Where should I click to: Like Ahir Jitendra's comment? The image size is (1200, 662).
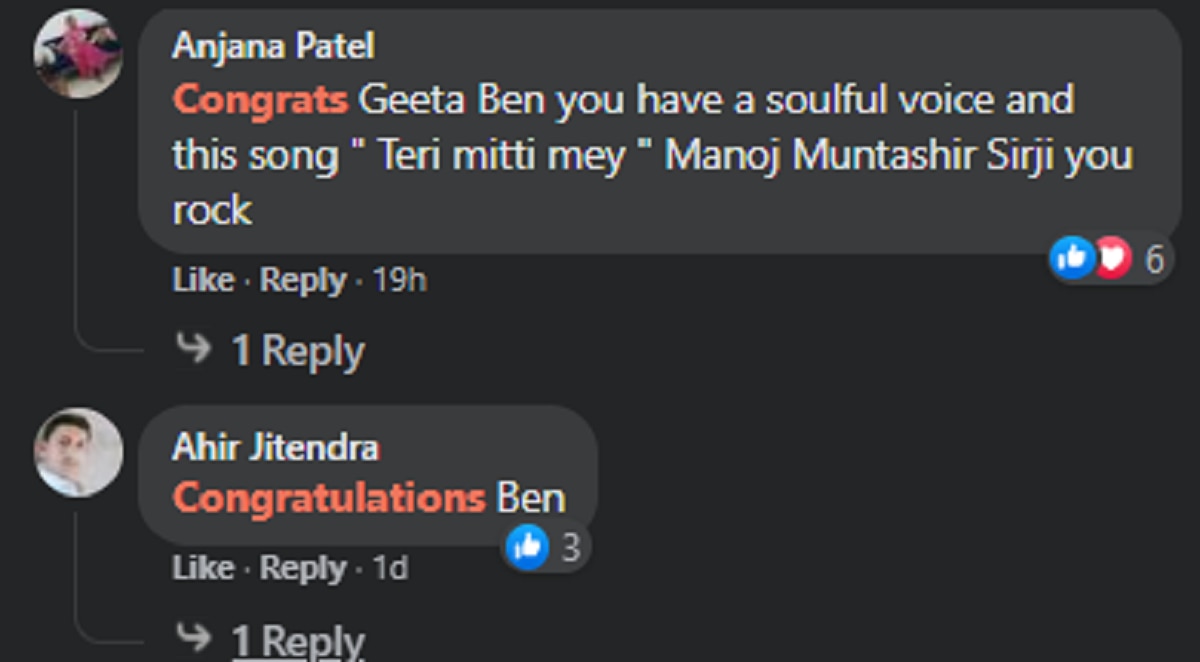pos(202,568)
